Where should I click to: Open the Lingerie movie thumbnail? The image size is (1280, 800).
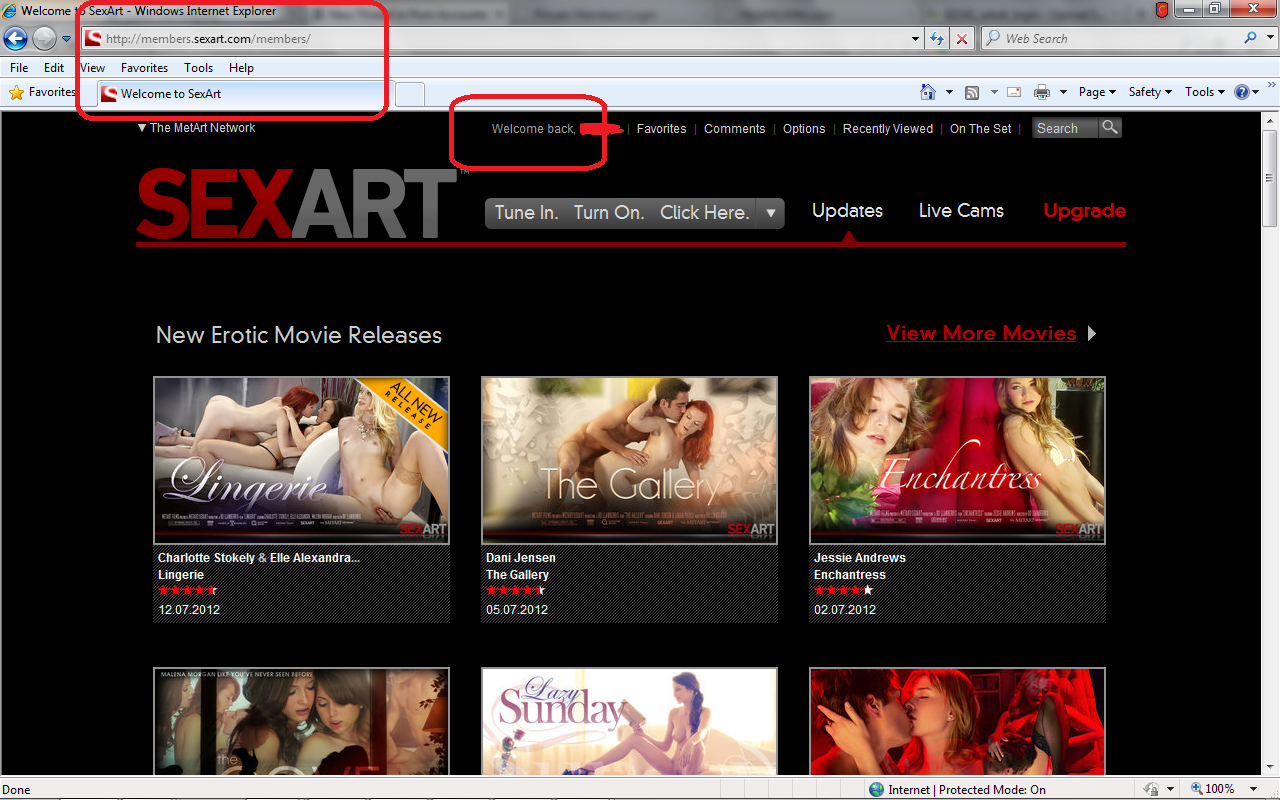click(x=301, y=460)
